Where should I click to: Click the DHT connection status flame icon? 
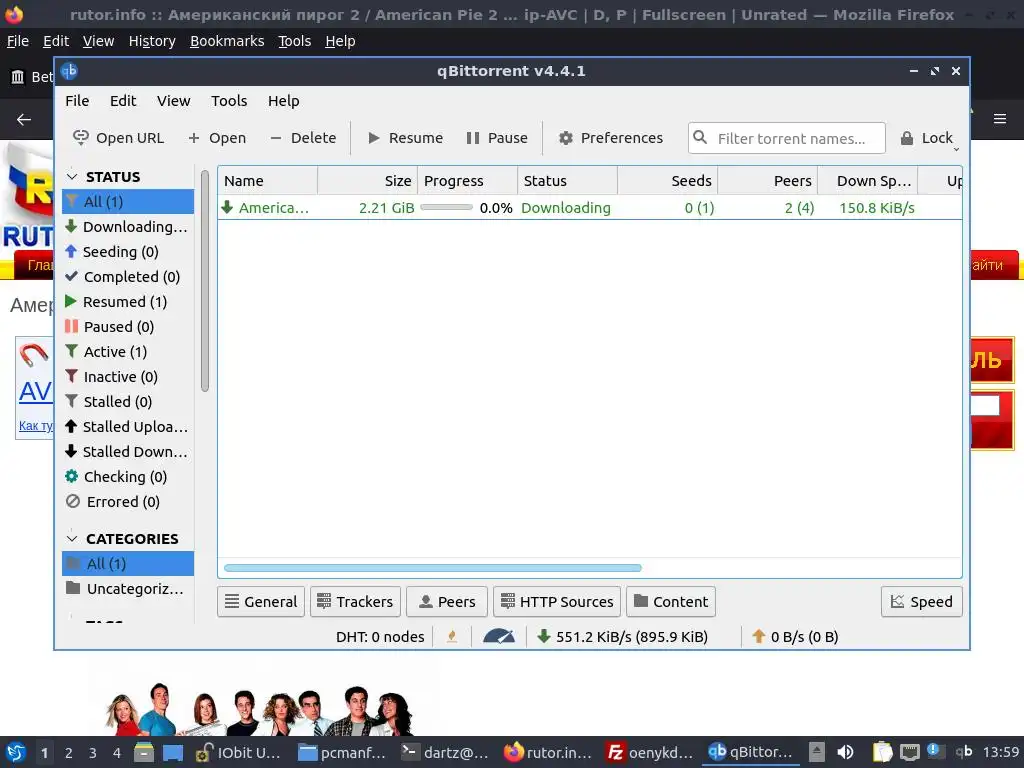452,636
